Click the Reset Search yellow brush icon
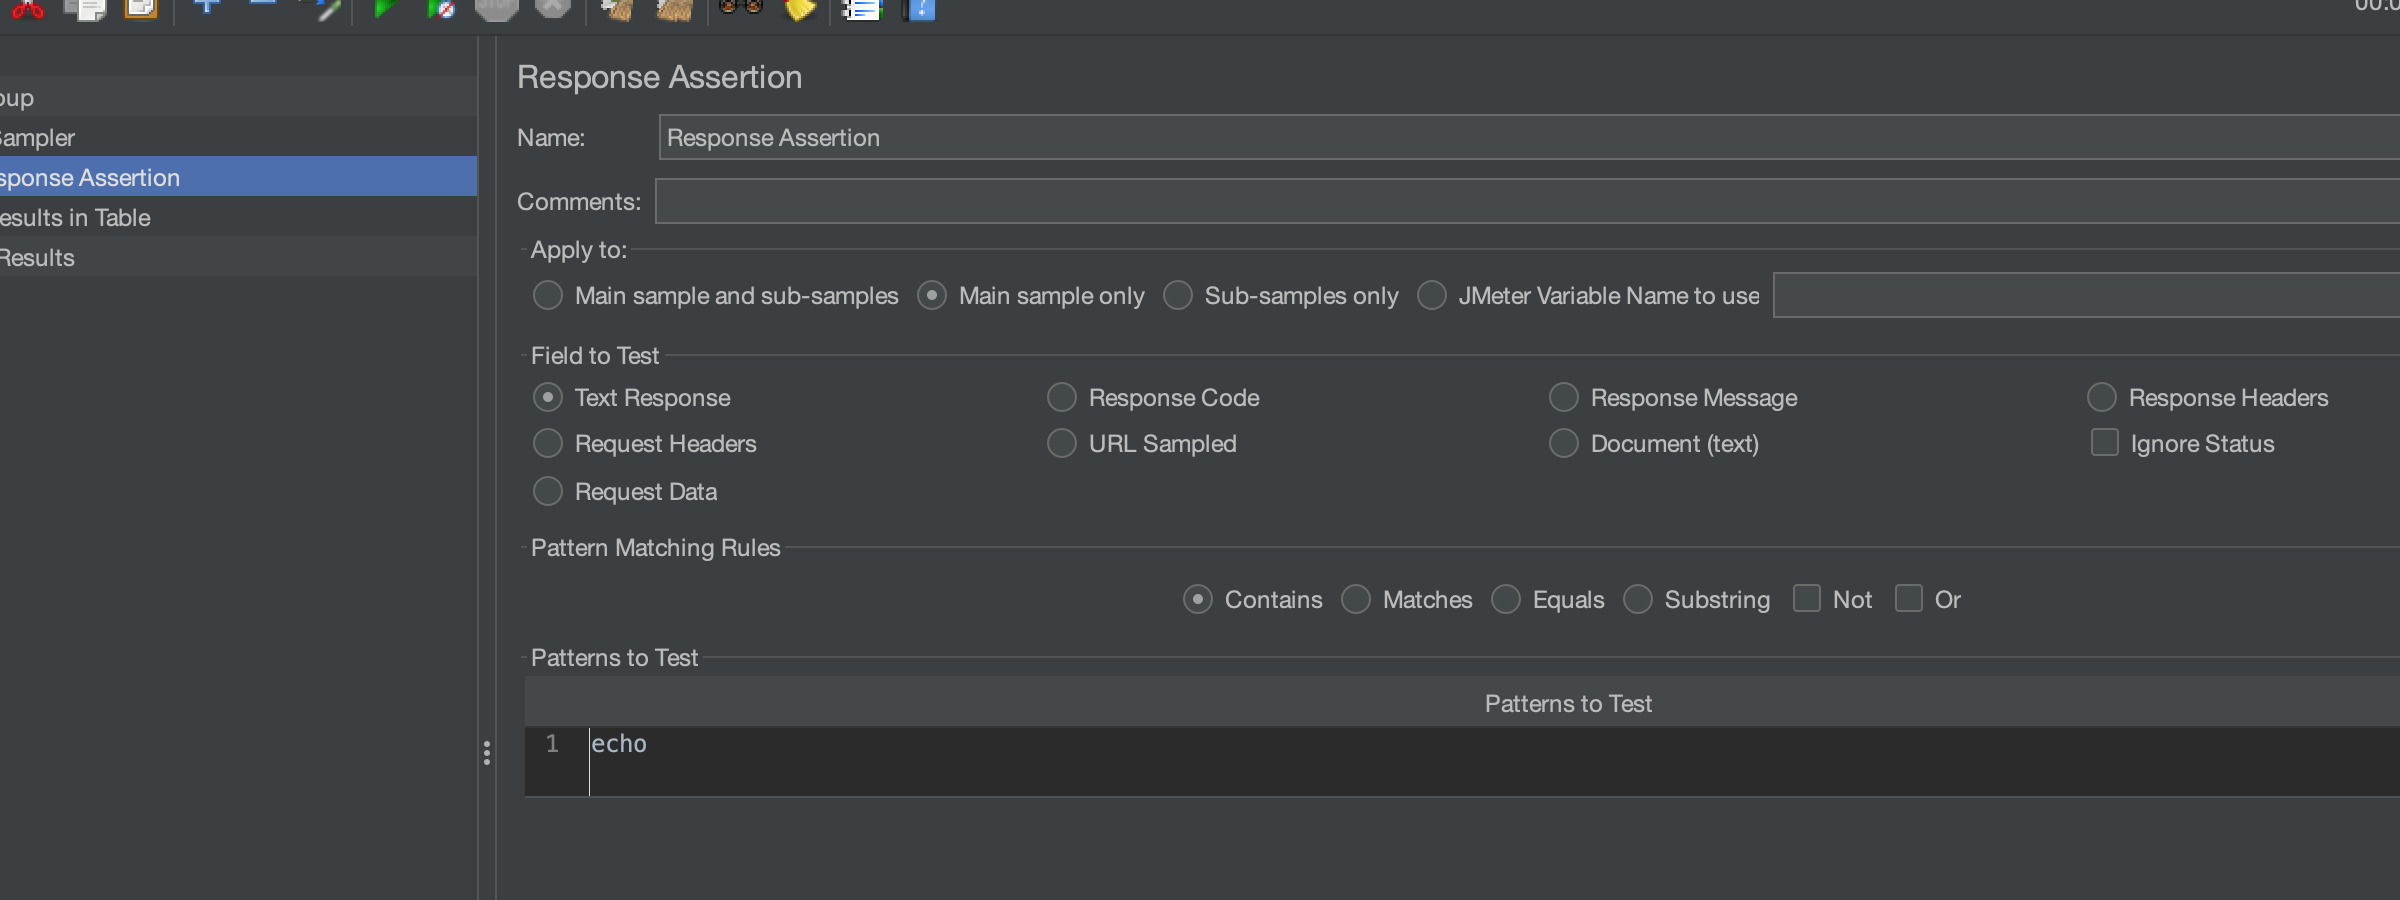 click(800, 9)
